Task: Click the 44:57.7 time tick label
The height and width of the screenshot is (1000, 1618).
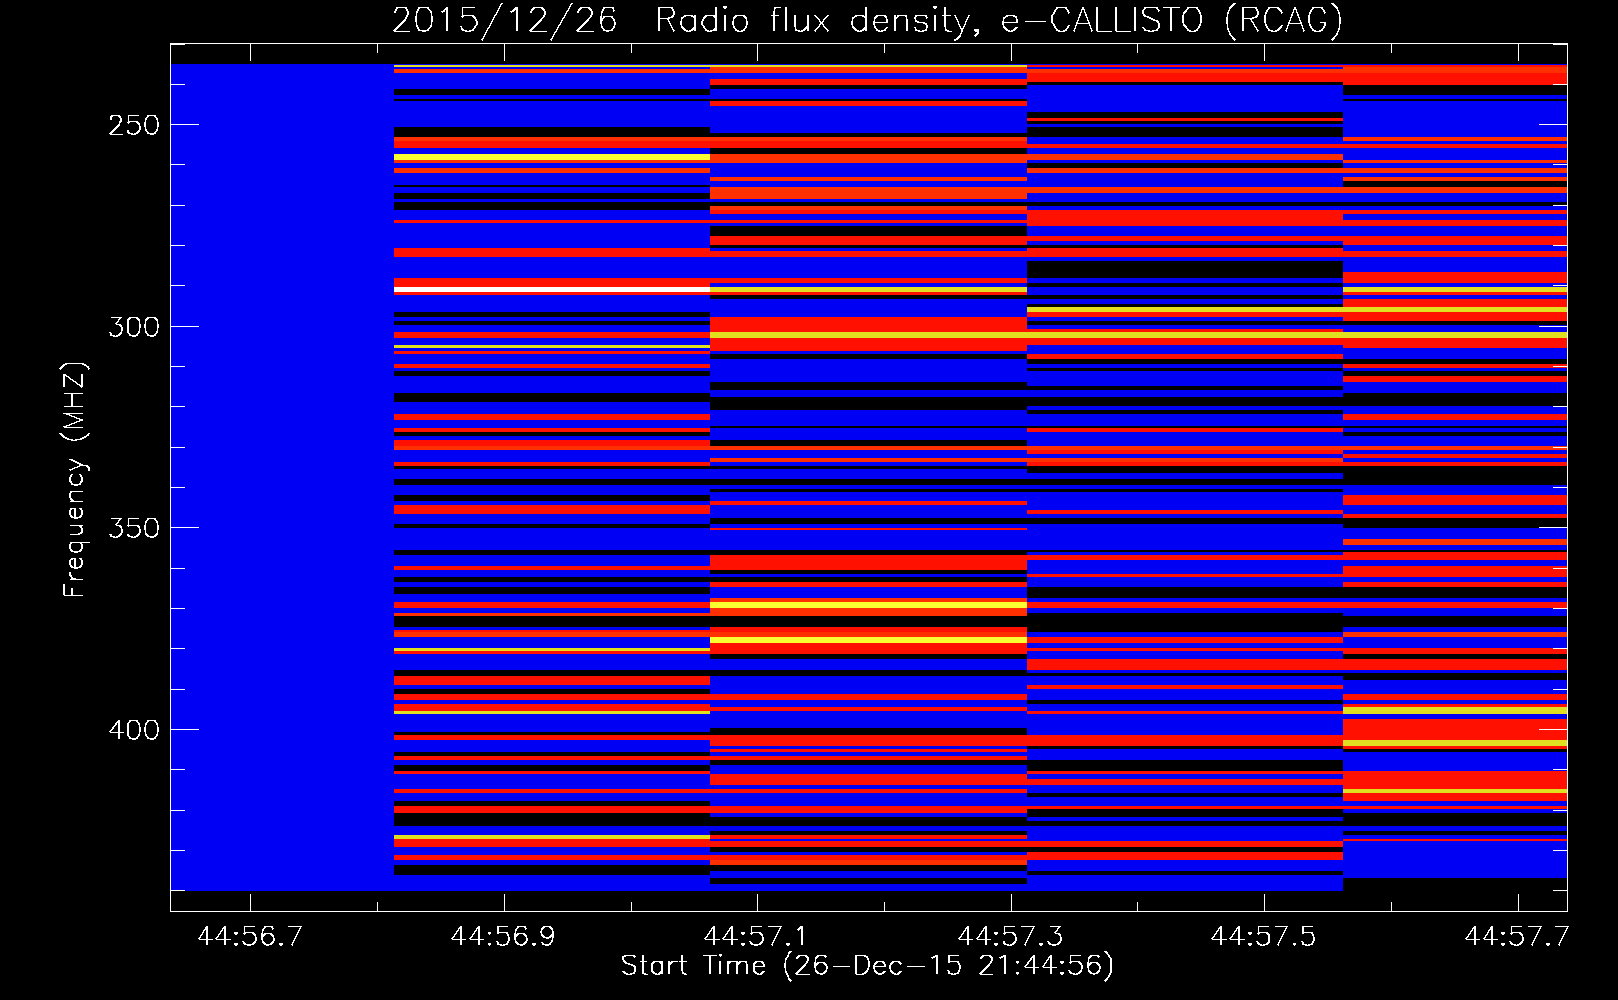Action: [x=1517, y=936]
